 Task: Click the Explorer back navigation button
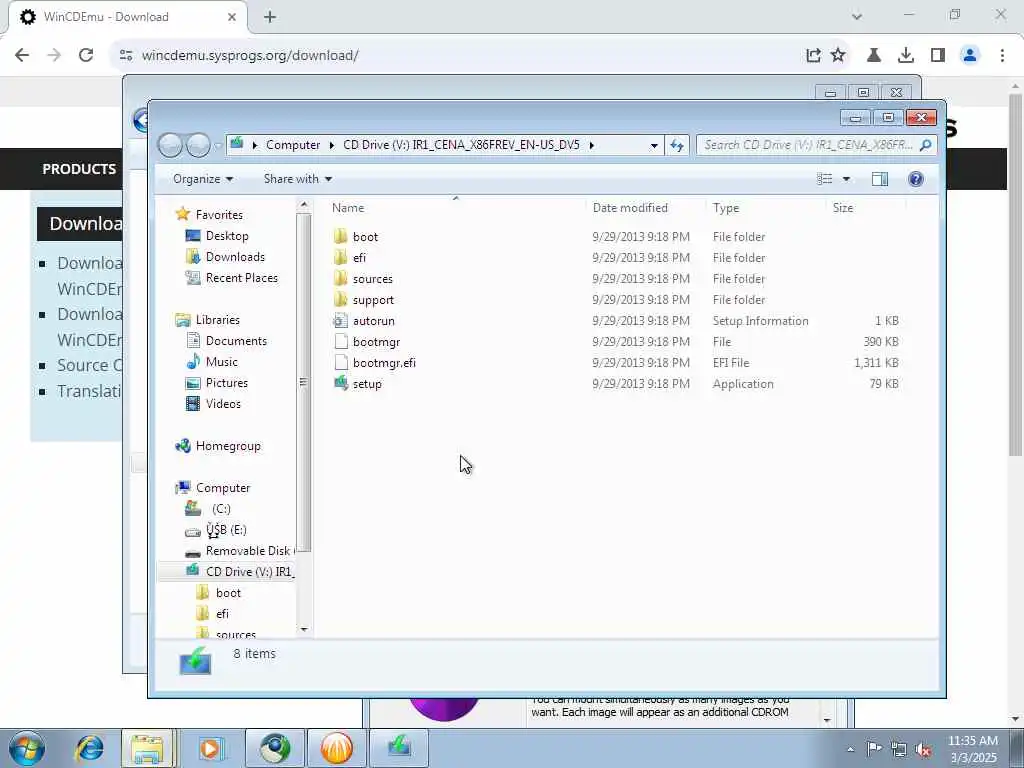[x=170, y=145]
